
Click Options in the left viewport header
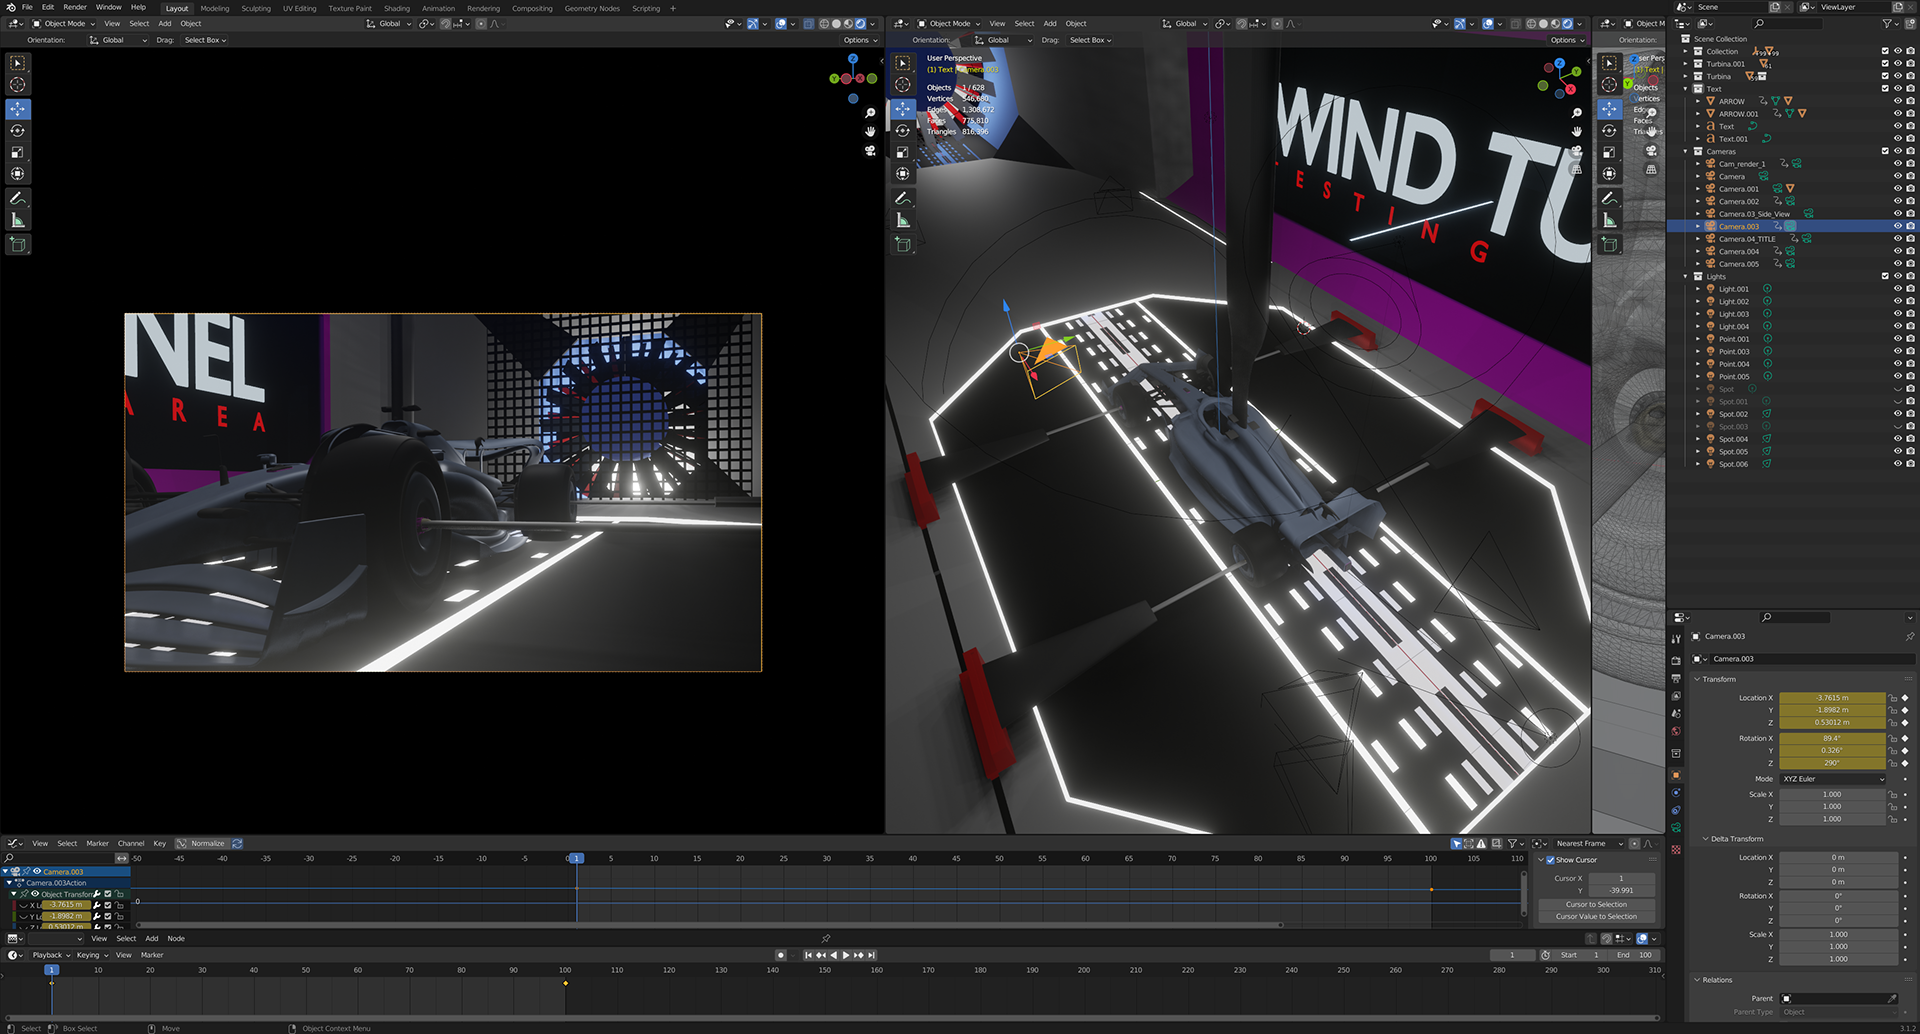860,40
